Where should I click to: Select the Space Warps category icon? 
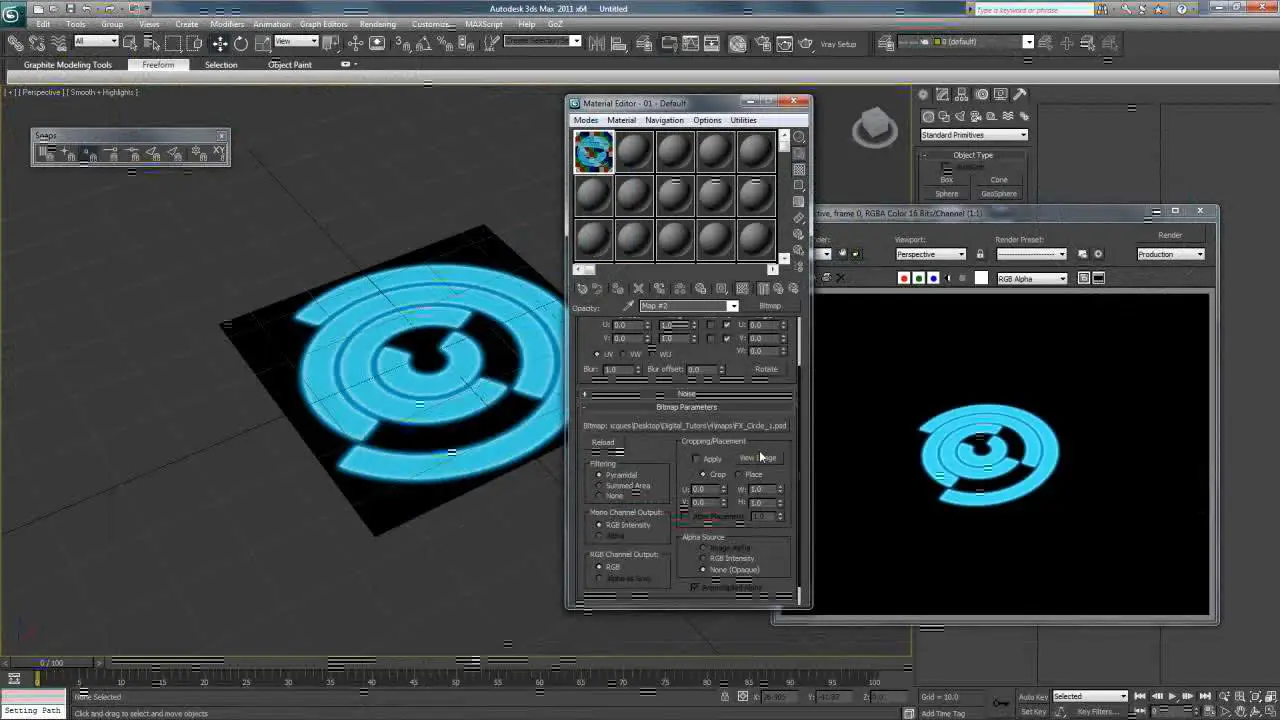tap(1008, 116)
